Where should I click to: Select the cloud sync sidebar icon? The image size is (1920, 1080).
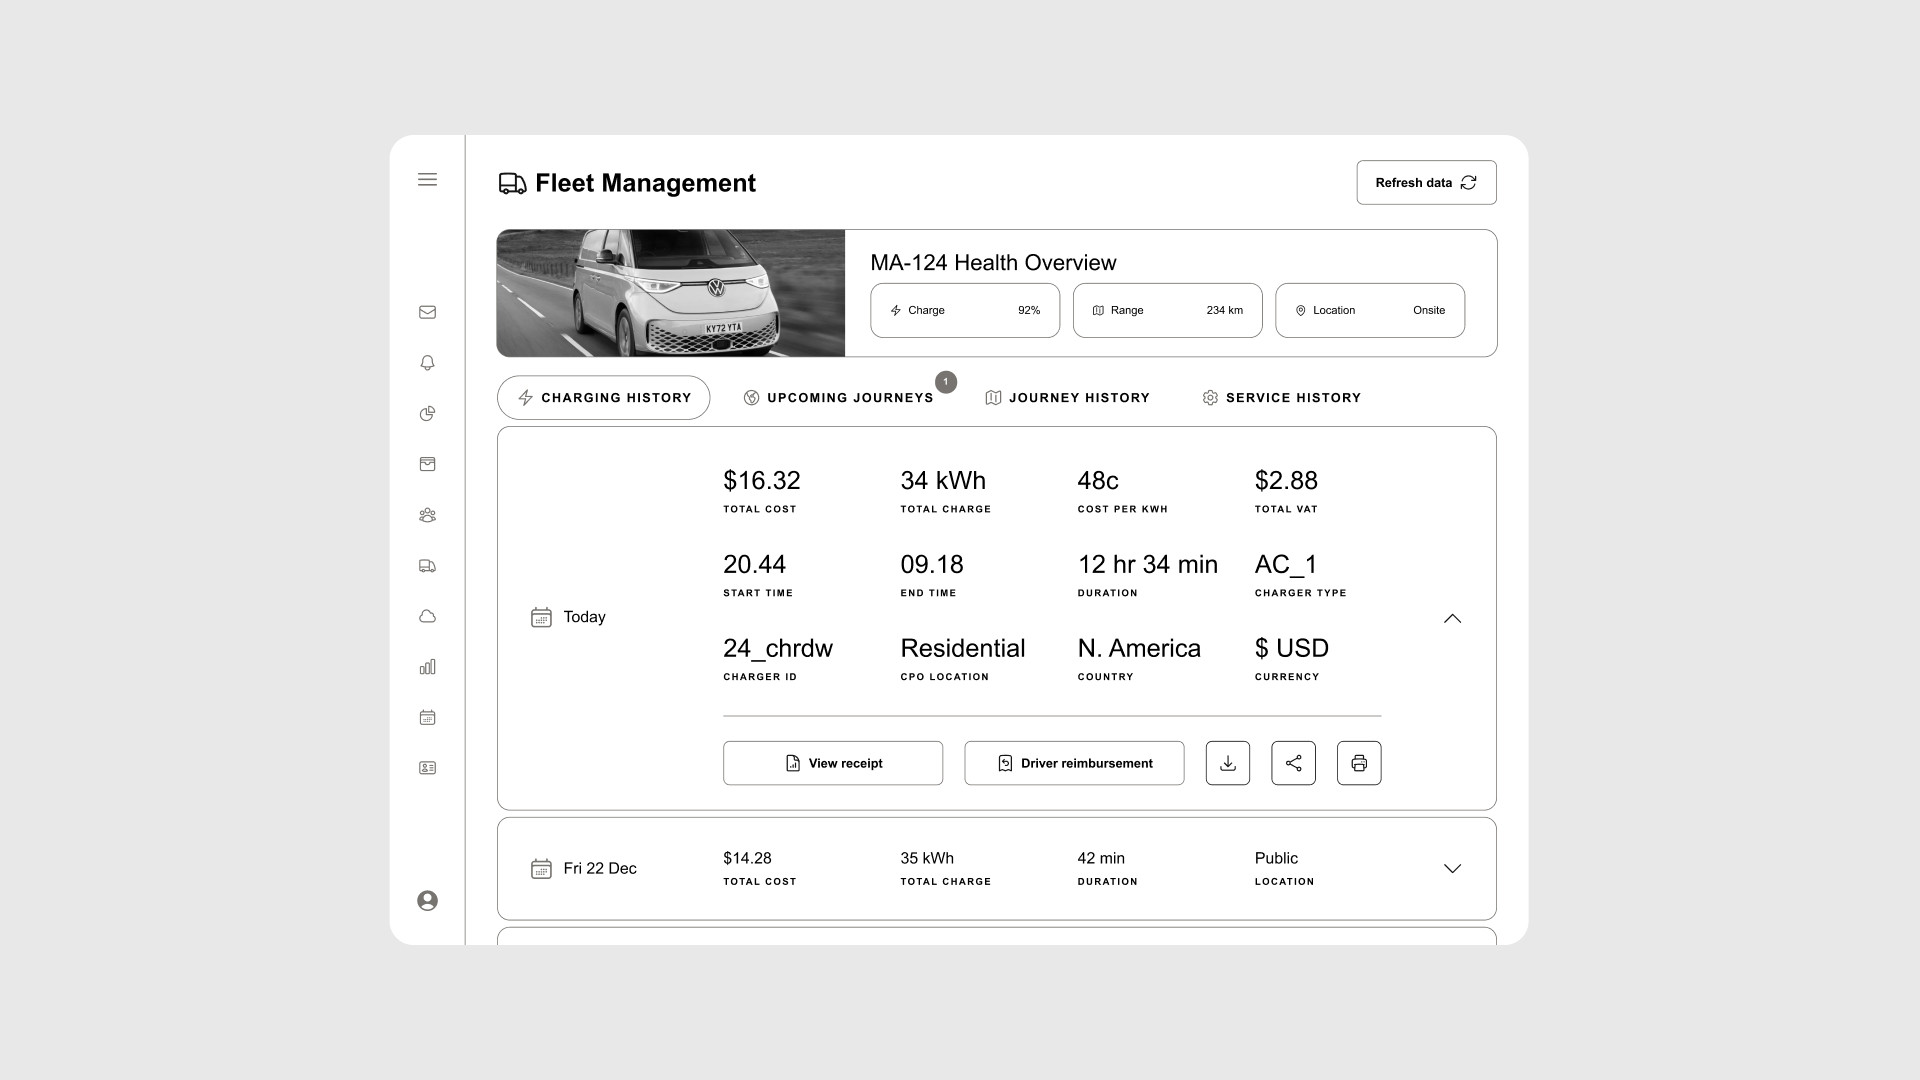[428, 616]
